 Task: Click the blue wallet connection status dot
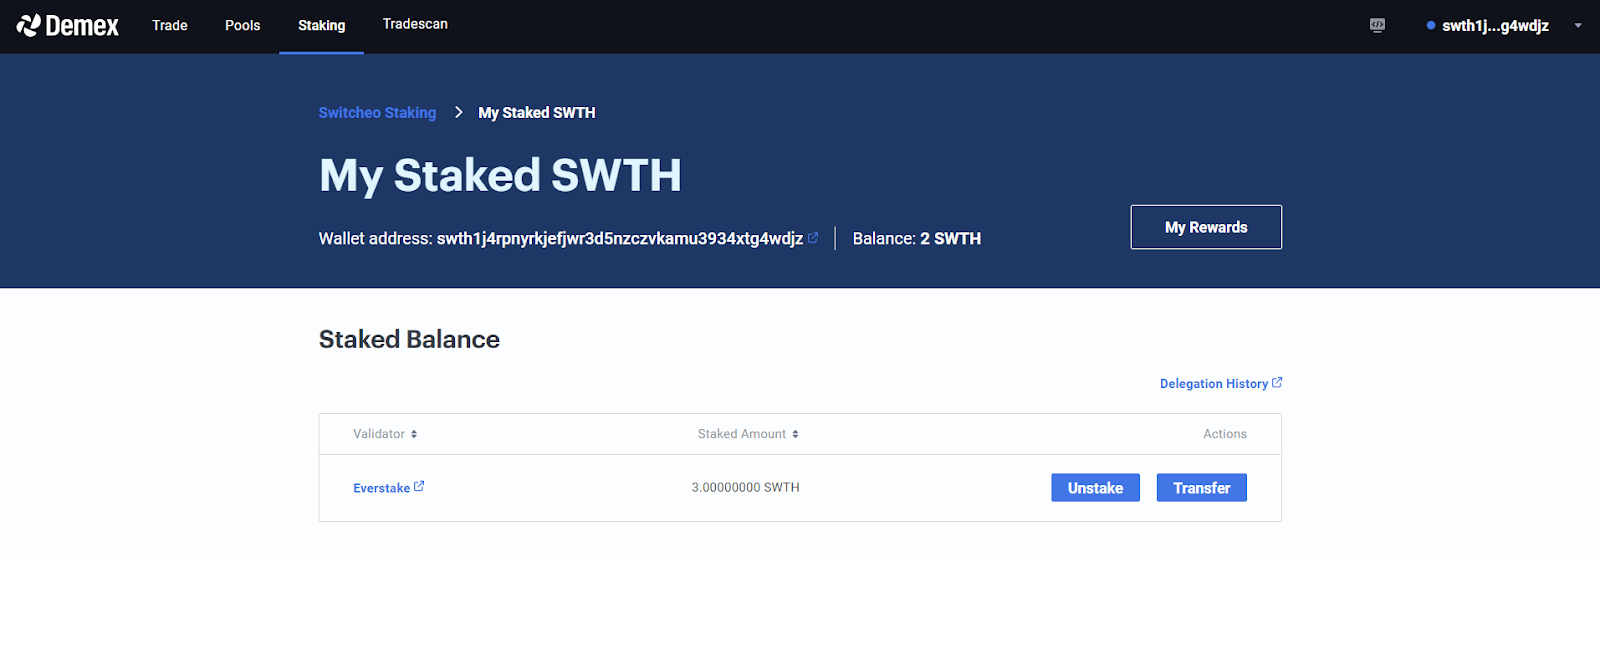pyautogui.click(x=1431, y=26)
